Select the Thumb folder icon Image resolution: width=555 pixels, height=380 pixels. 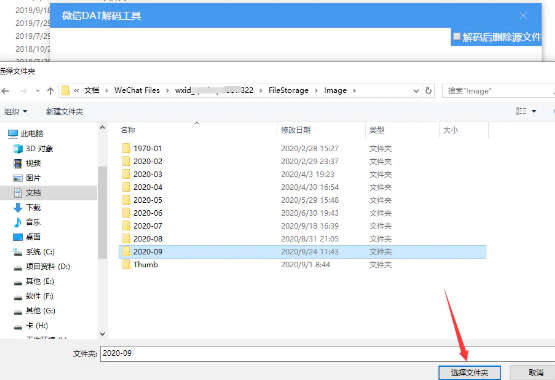[x=126, y=265]
